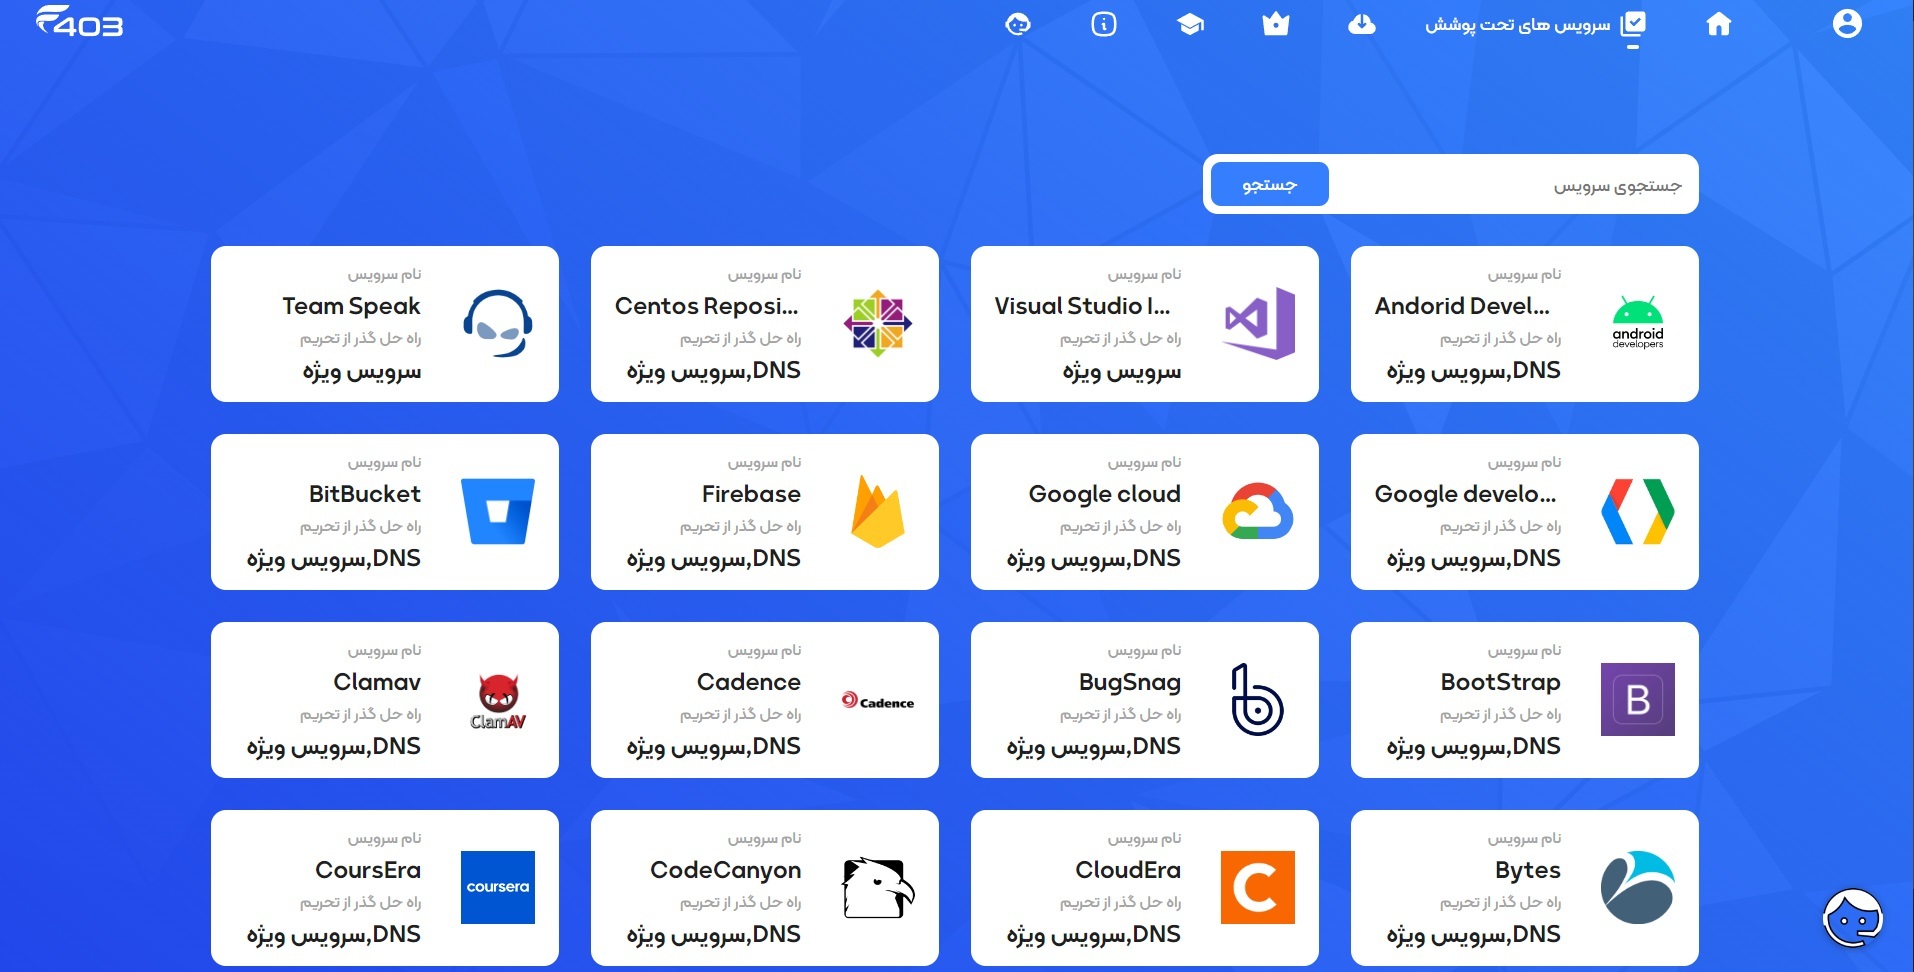Select the Firebase service name
Screen dimensions: 1914x972
751,494
